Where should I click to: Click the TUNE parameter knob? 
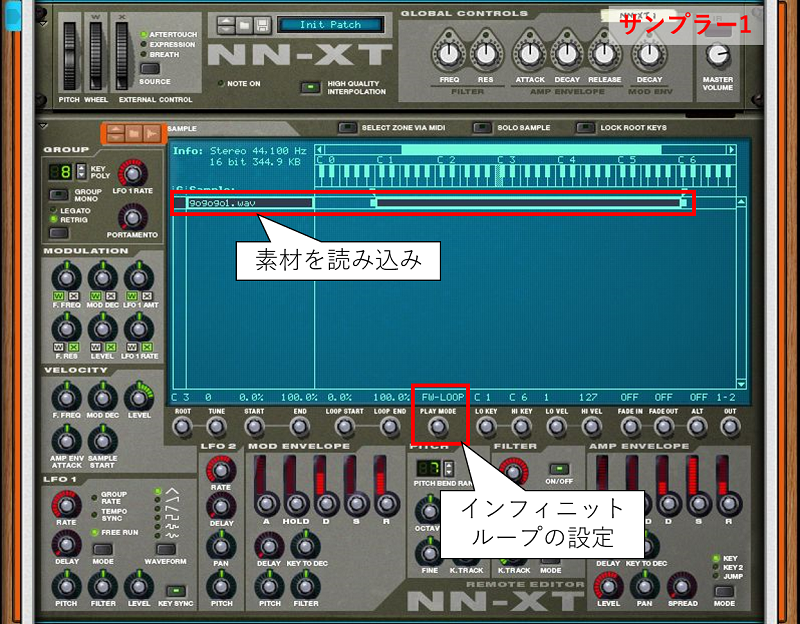tap(216, 426)
